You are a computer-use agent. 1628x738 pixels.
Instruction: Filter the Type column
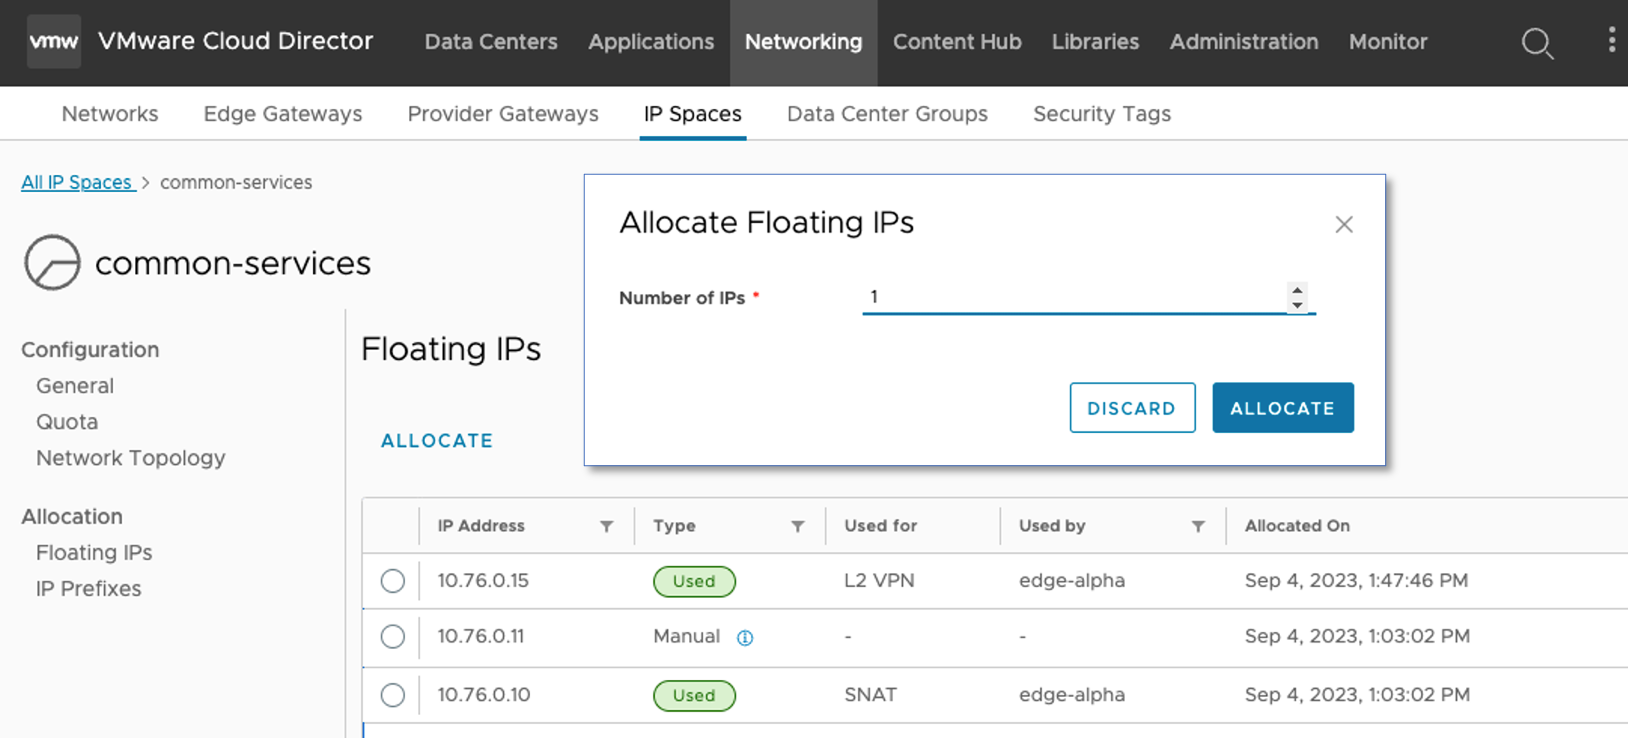click(x=797, y=527)
